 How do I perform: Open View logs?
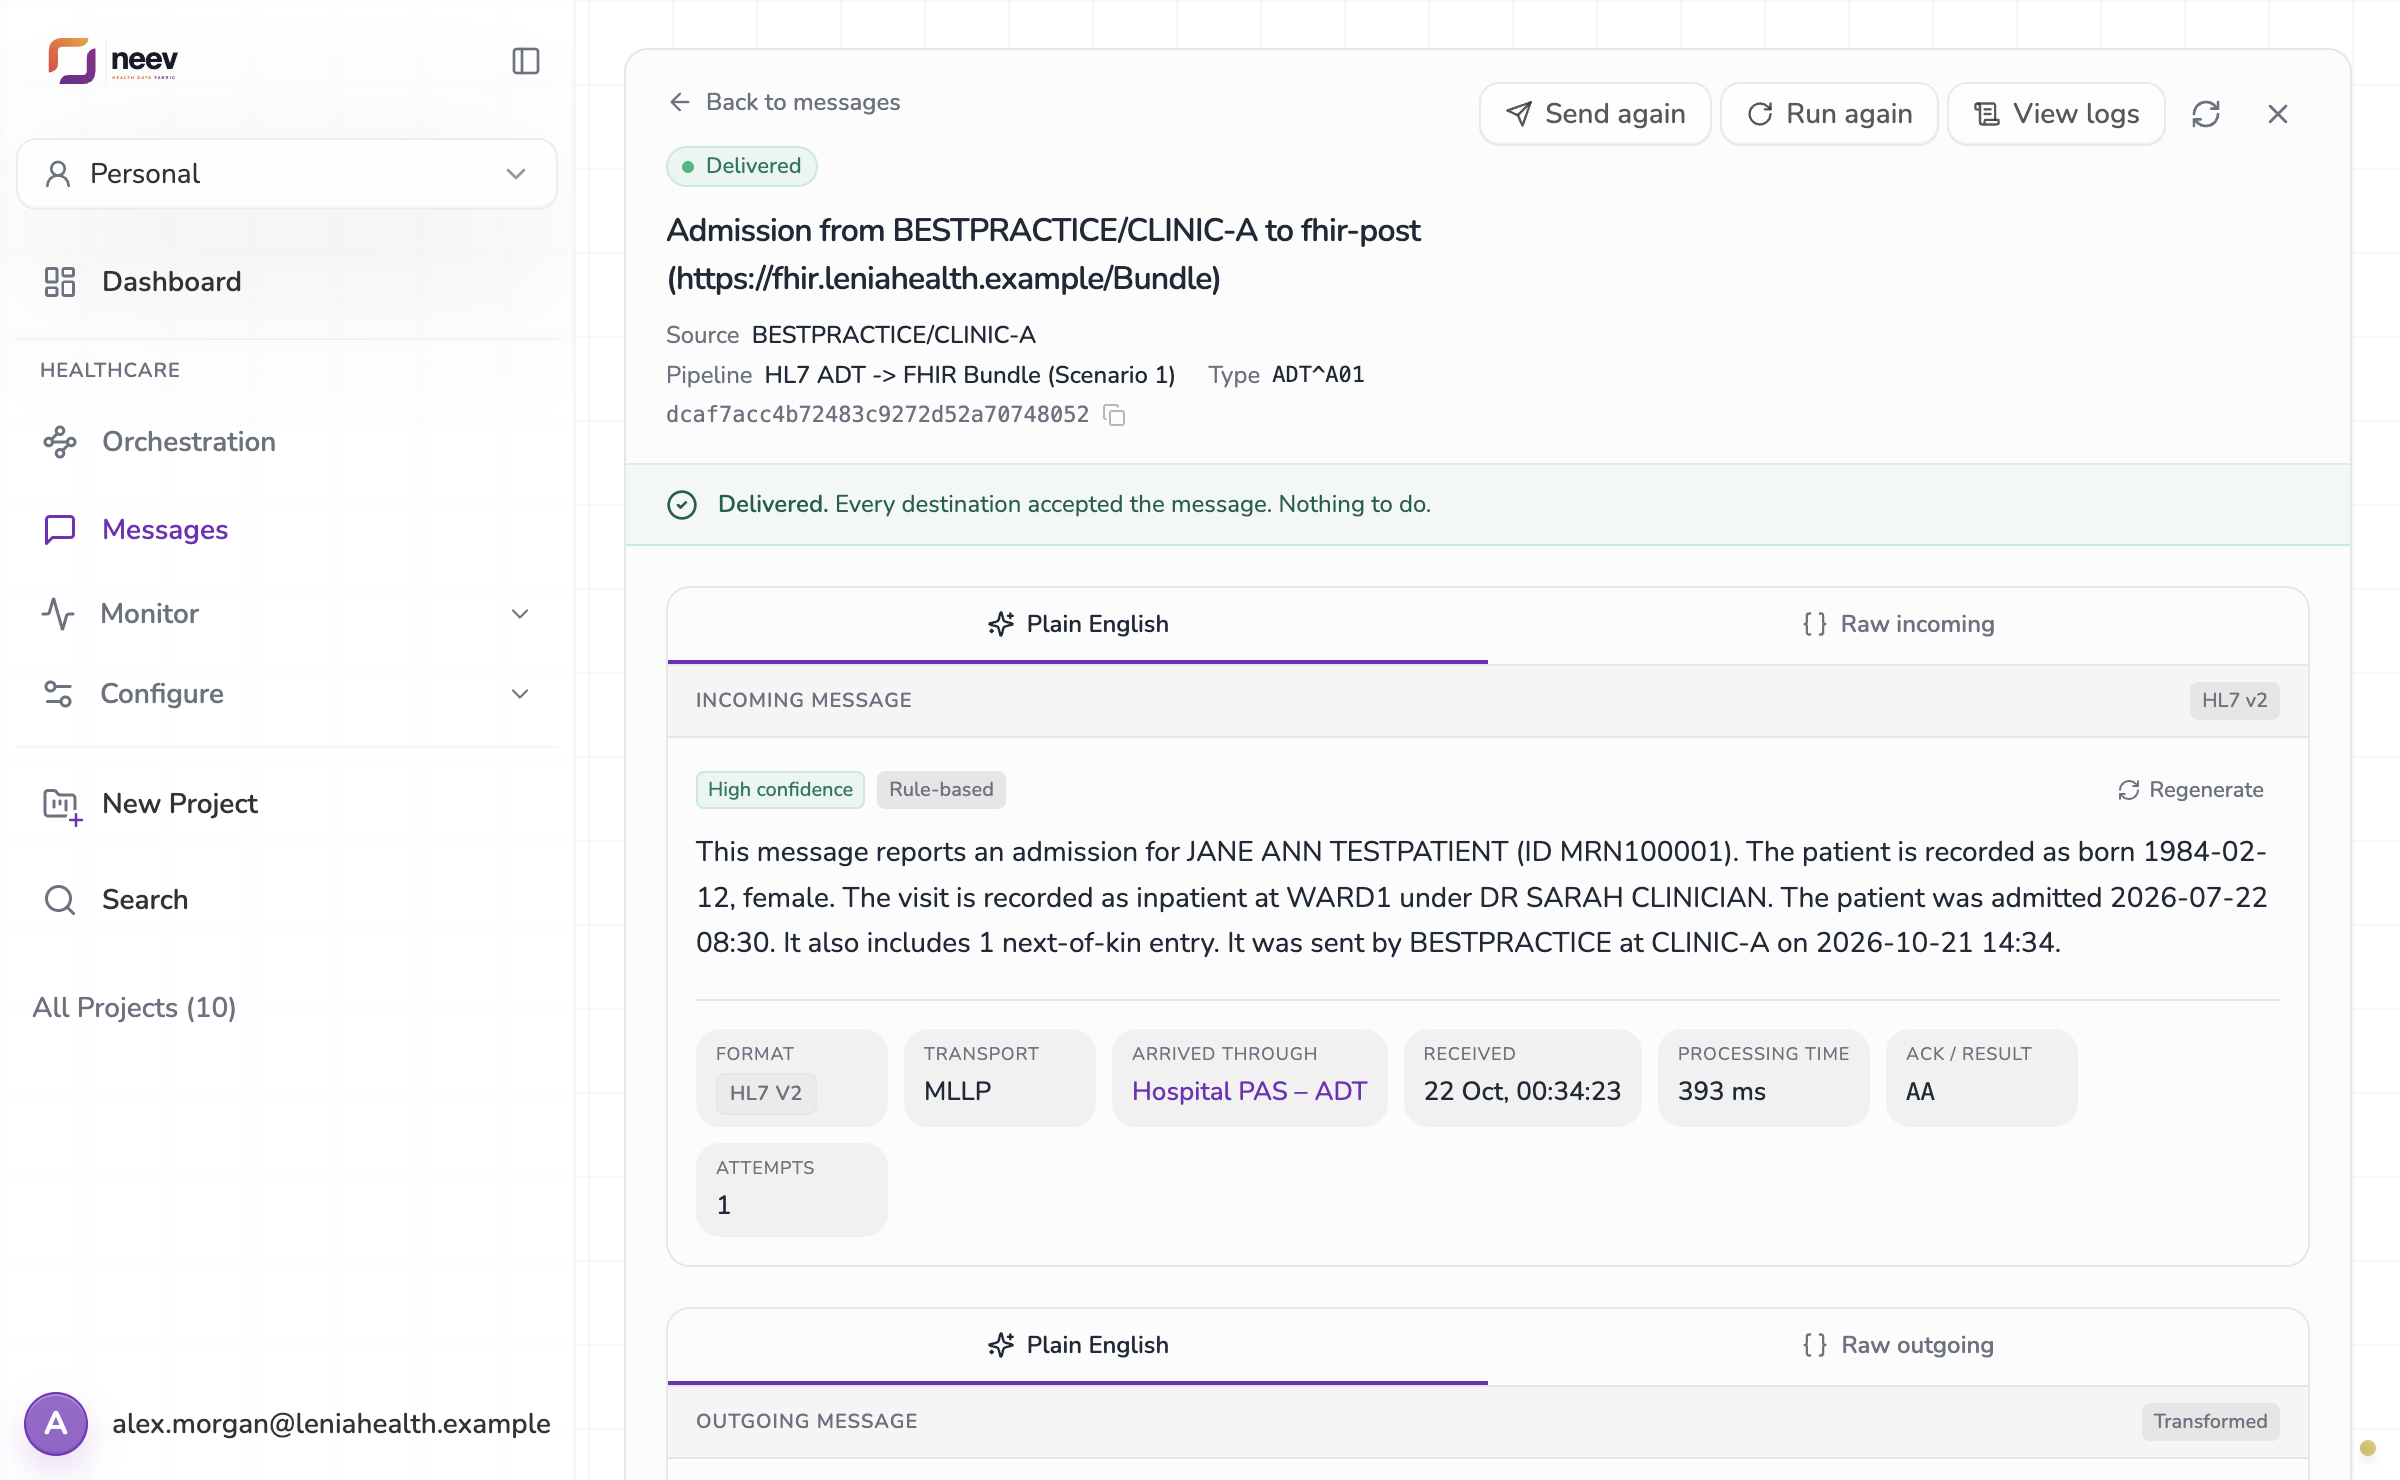[x=2056, y=114]
